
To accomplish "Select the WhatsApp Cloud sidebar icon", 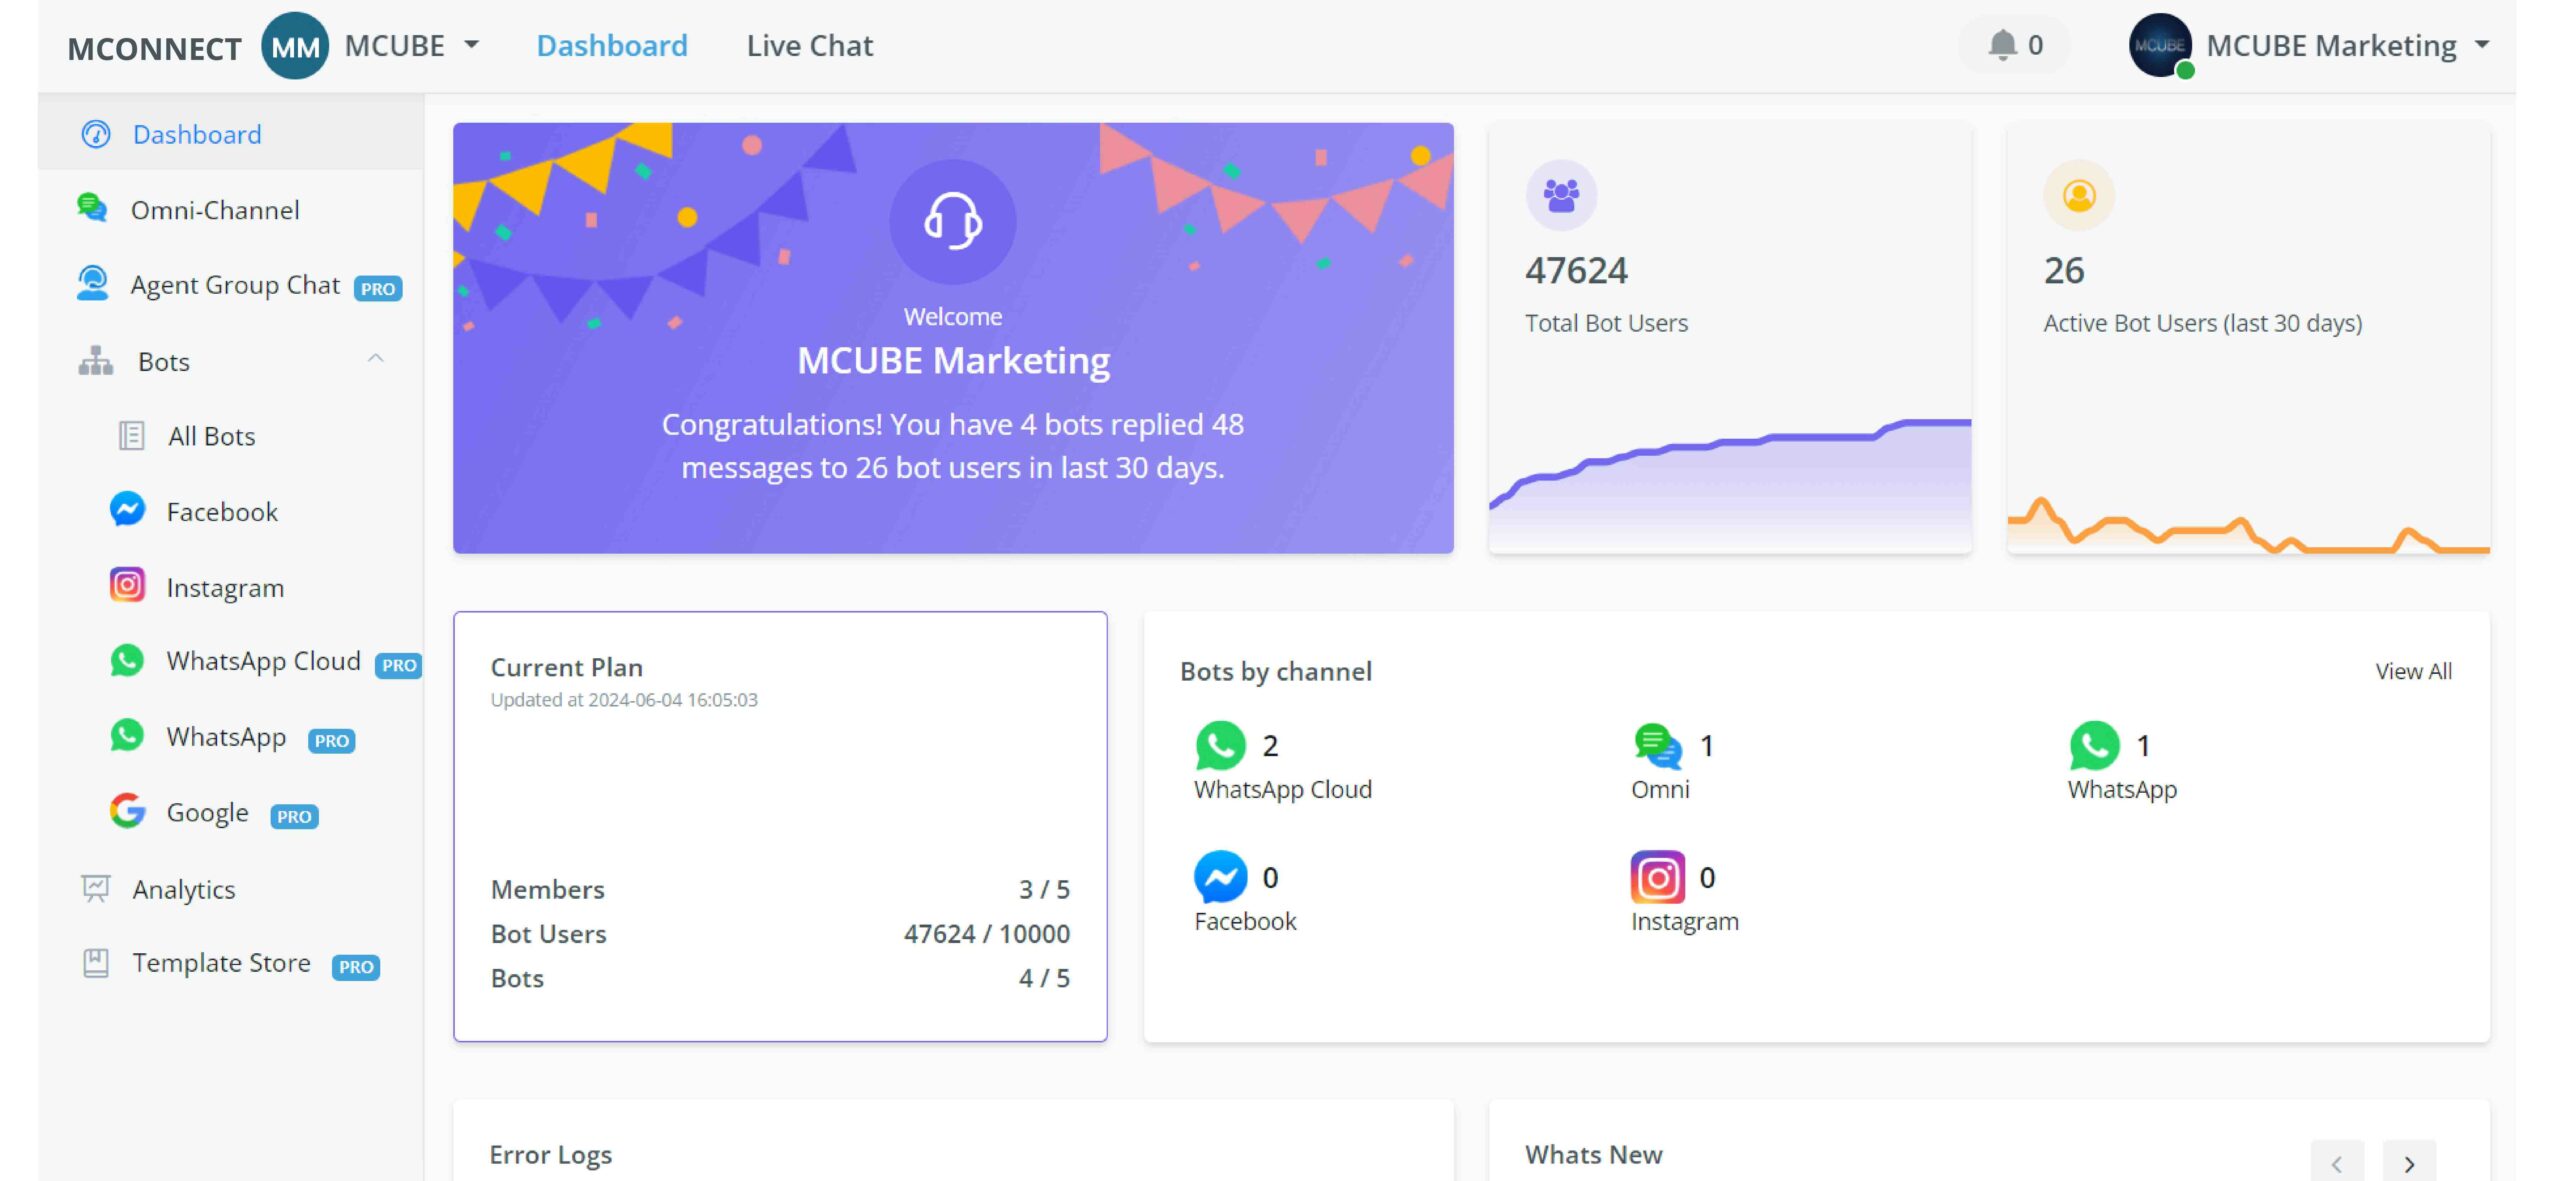I will pyautogui.click(x=129, y=662).
